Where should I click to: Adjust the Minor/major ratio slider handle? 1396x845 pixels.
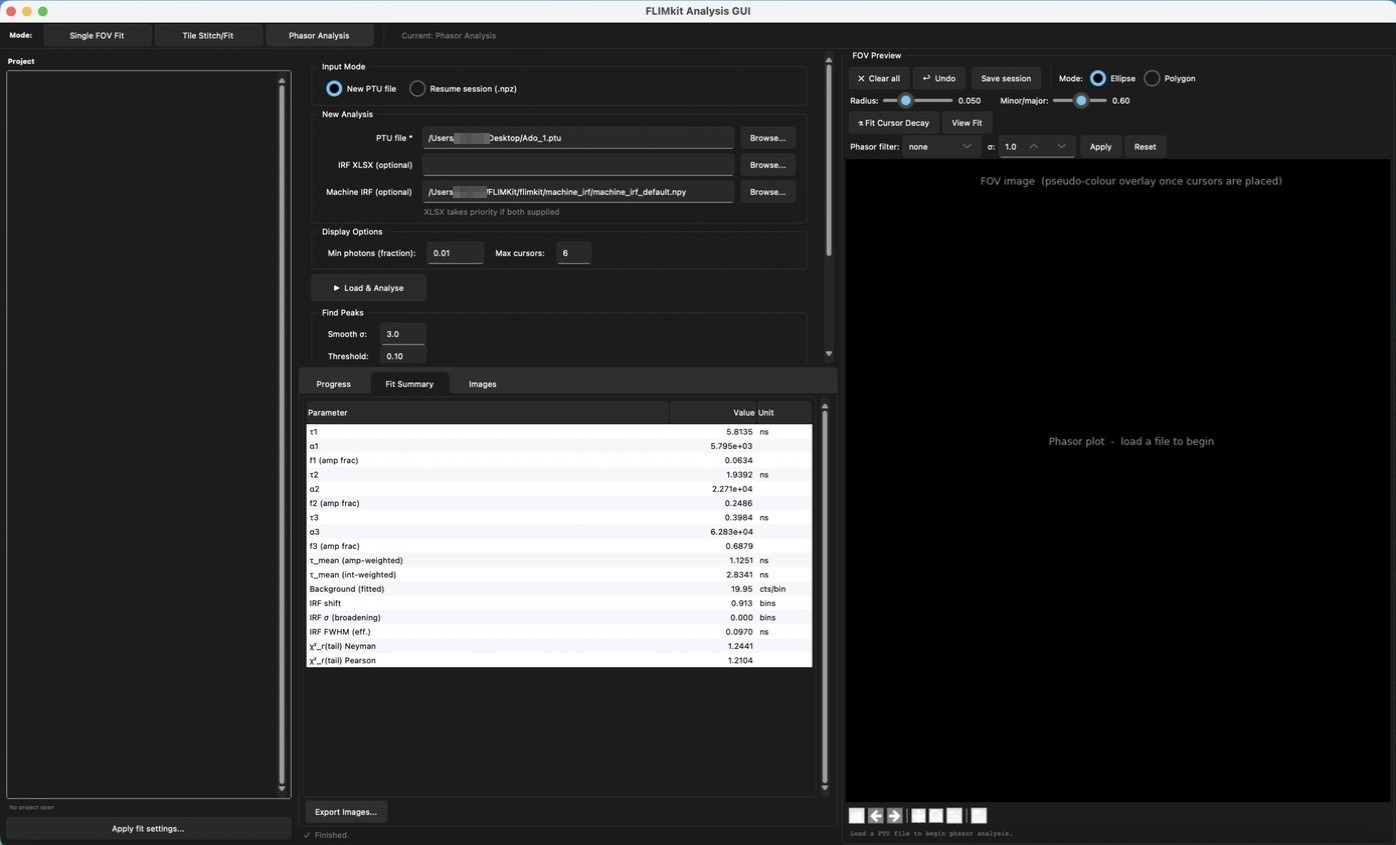coord(1081,101)
